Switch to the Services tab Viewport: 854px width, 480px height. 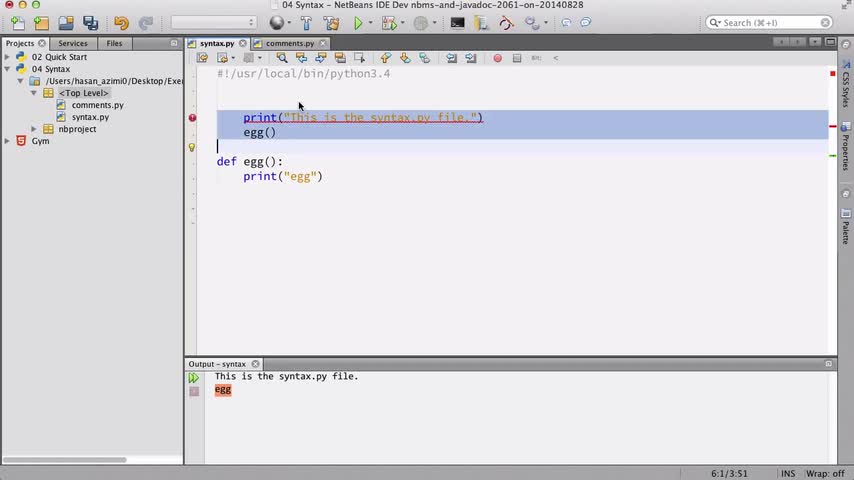point(72,43)
